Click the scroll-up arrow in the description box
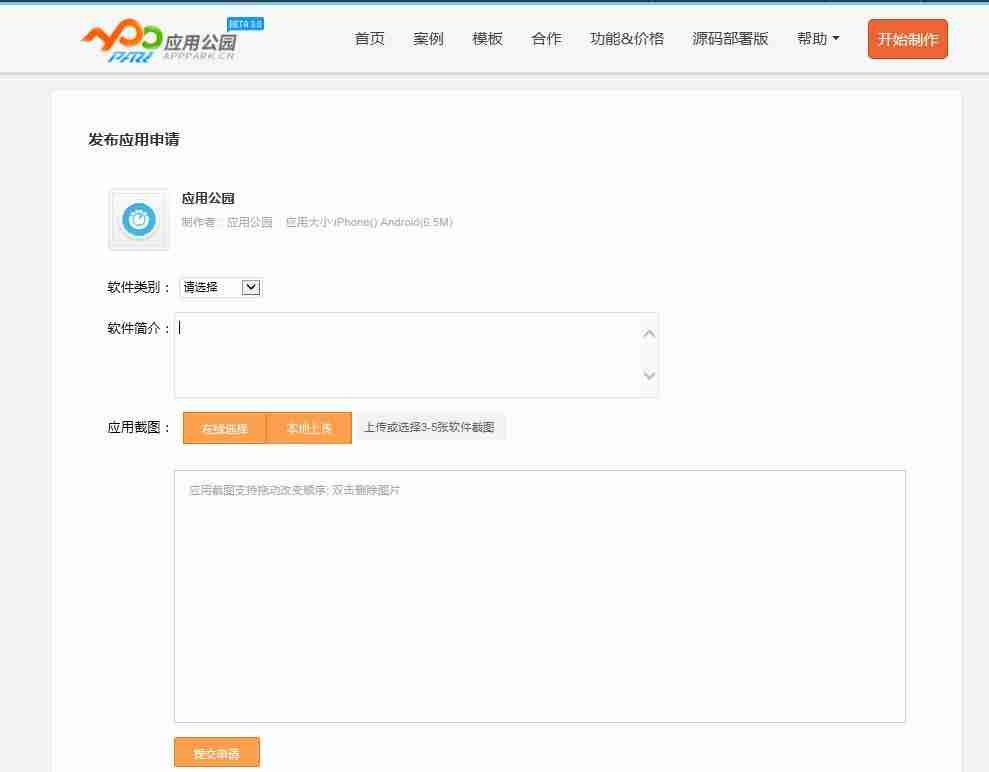 648,333
